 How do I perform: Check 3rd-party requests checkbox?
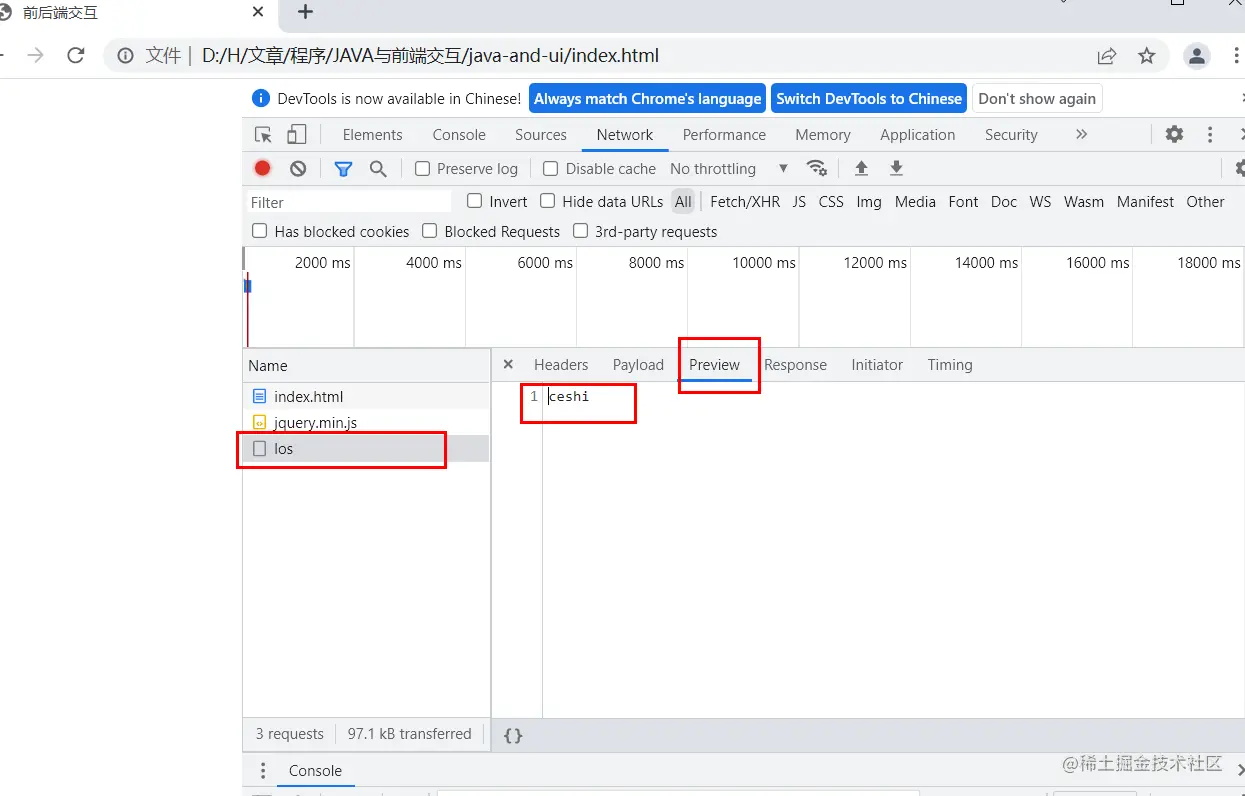(x=580, y=231)
